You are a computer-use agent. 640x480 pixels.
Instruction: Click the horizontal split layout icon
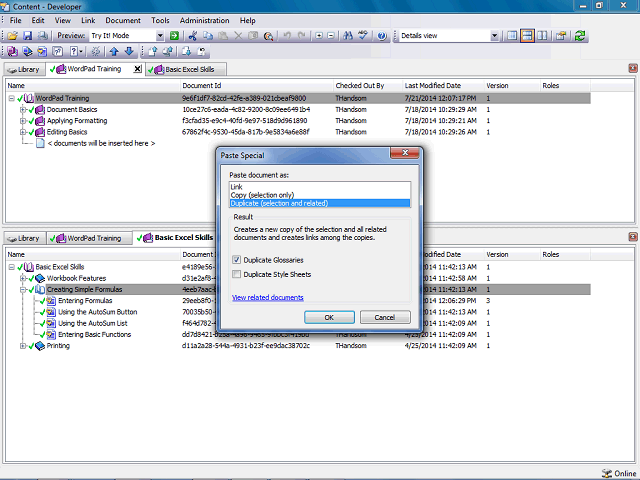pos(527,36)
